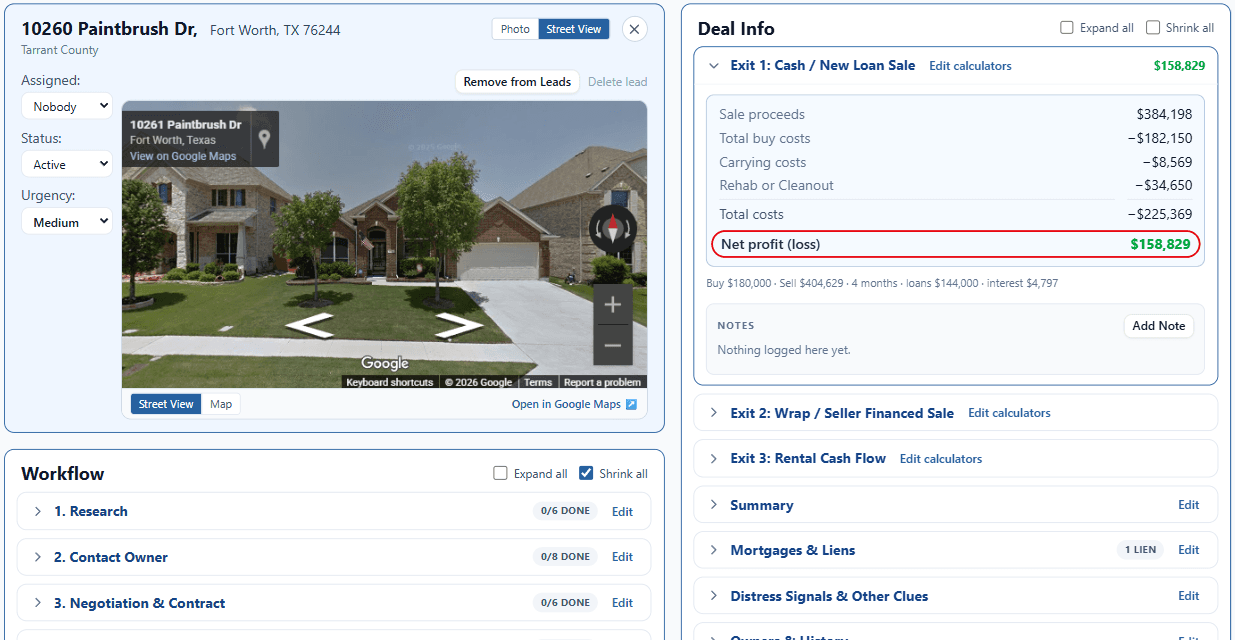Click the Carrying costs −$8,569 value
This screenshot has width=1235, height=640.
pyautogui.click(x=1167, y=162)
